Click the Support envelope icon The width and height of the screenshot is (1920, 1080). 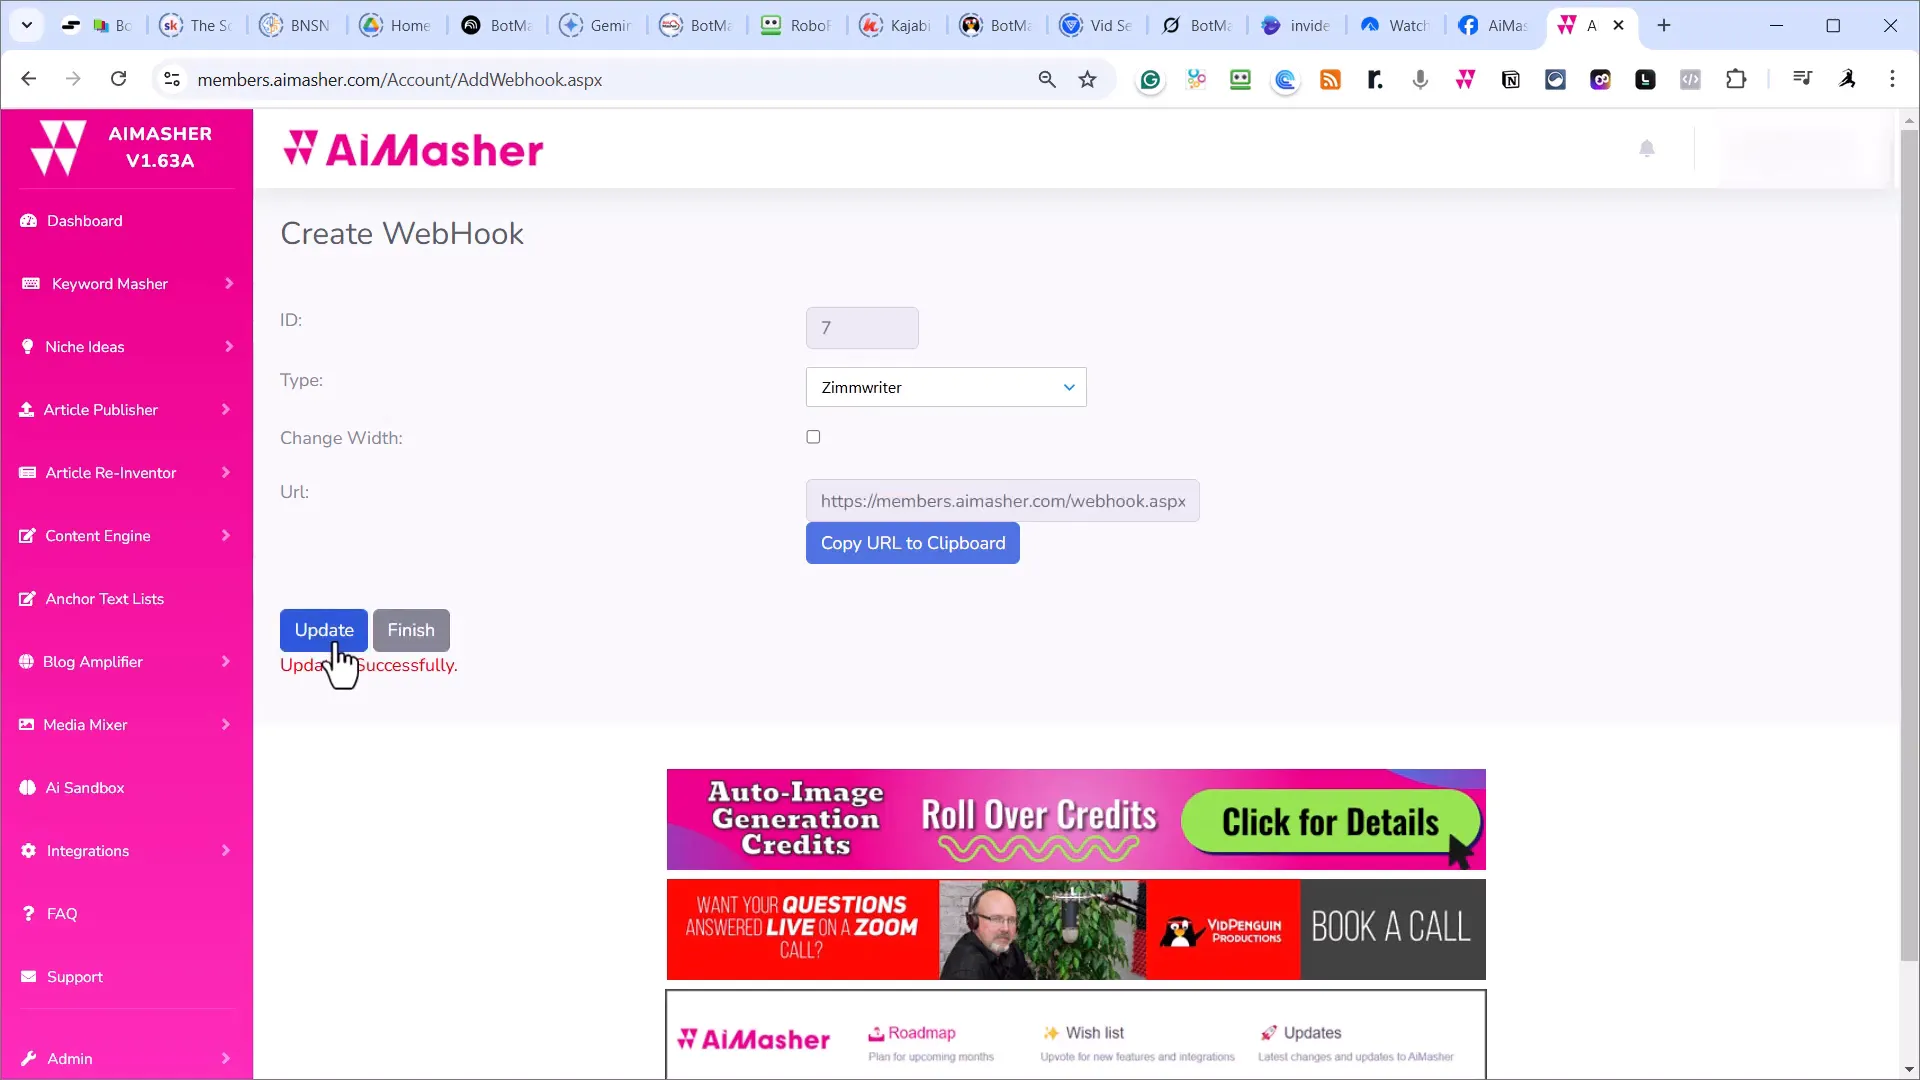(x=28, y=977)
